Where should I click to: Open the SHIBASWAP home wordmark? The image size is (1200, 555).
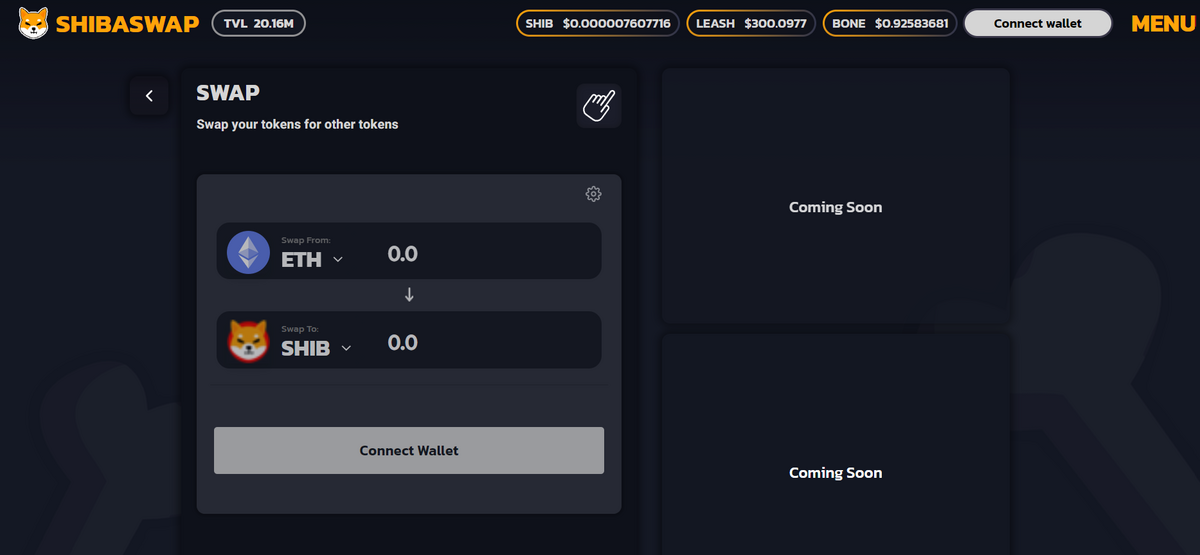click(x=128, y=24)
